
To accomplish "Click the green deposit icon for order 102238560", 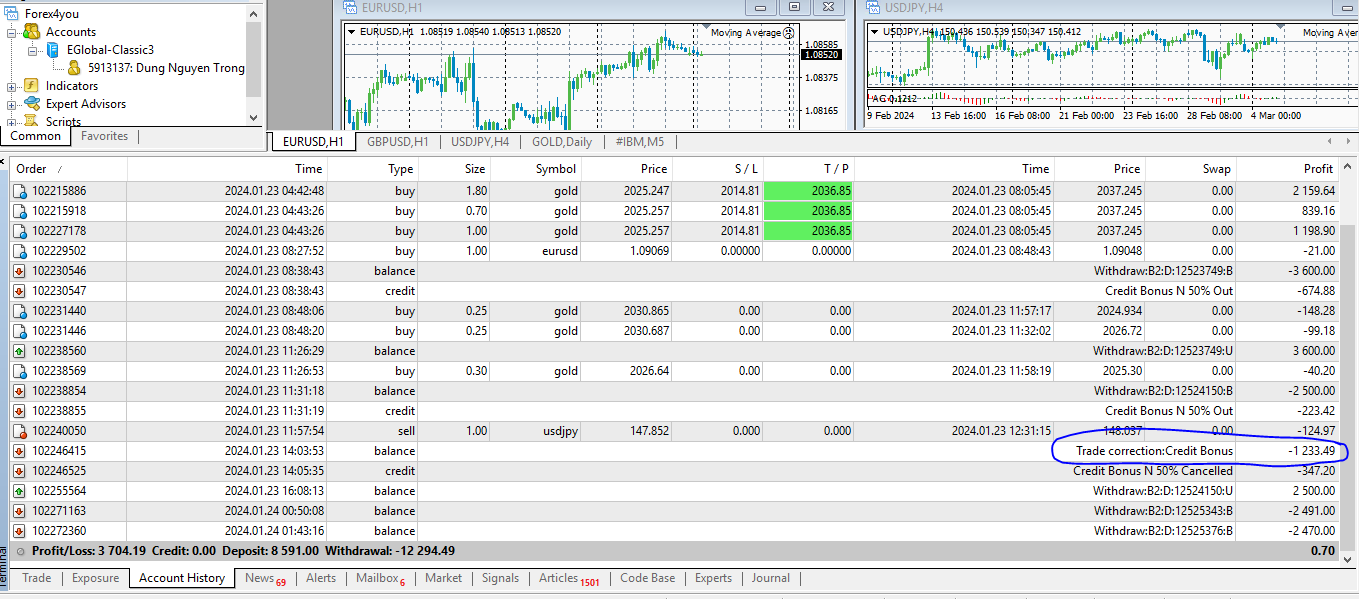I will pos(19,351).
